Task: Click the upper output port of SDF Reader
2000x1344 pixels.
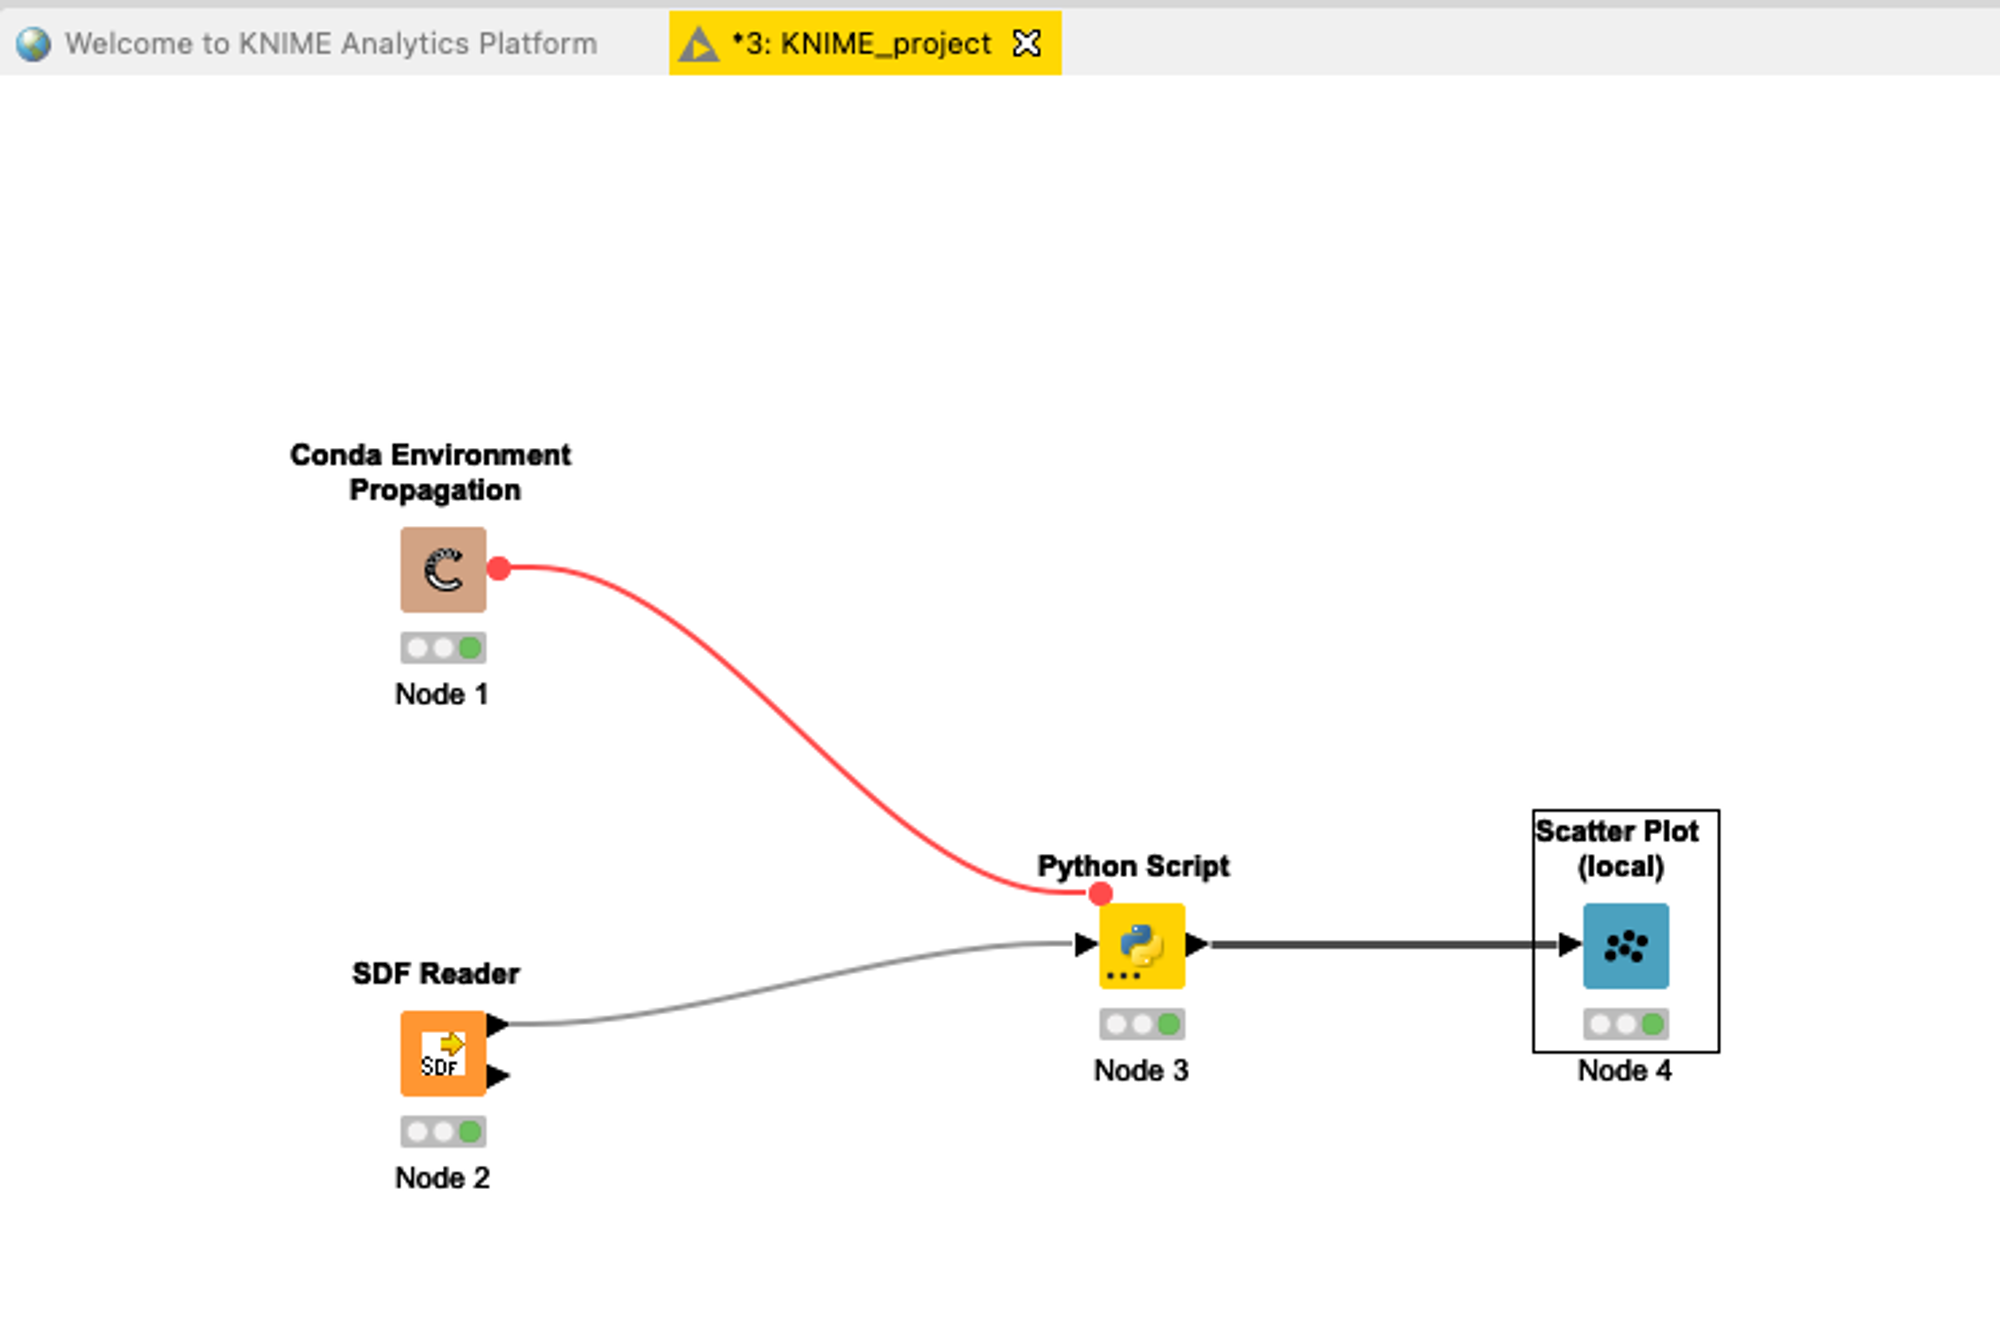Action: coord(498,1024)
